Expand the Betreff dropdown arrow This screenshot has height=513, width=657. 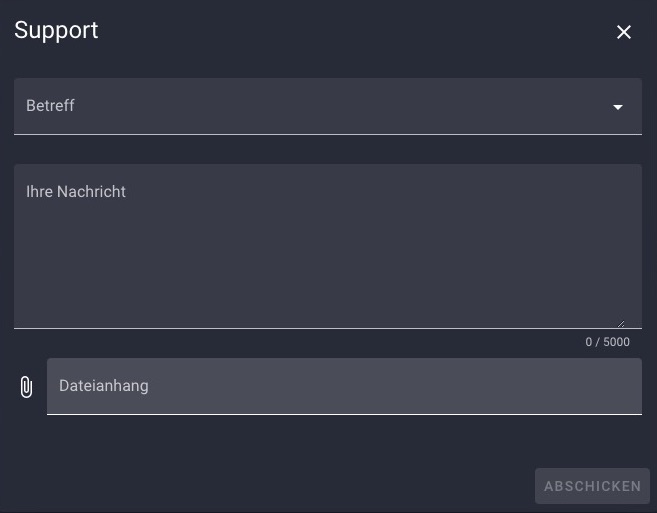pyautogui.click(x=618, y=107)
